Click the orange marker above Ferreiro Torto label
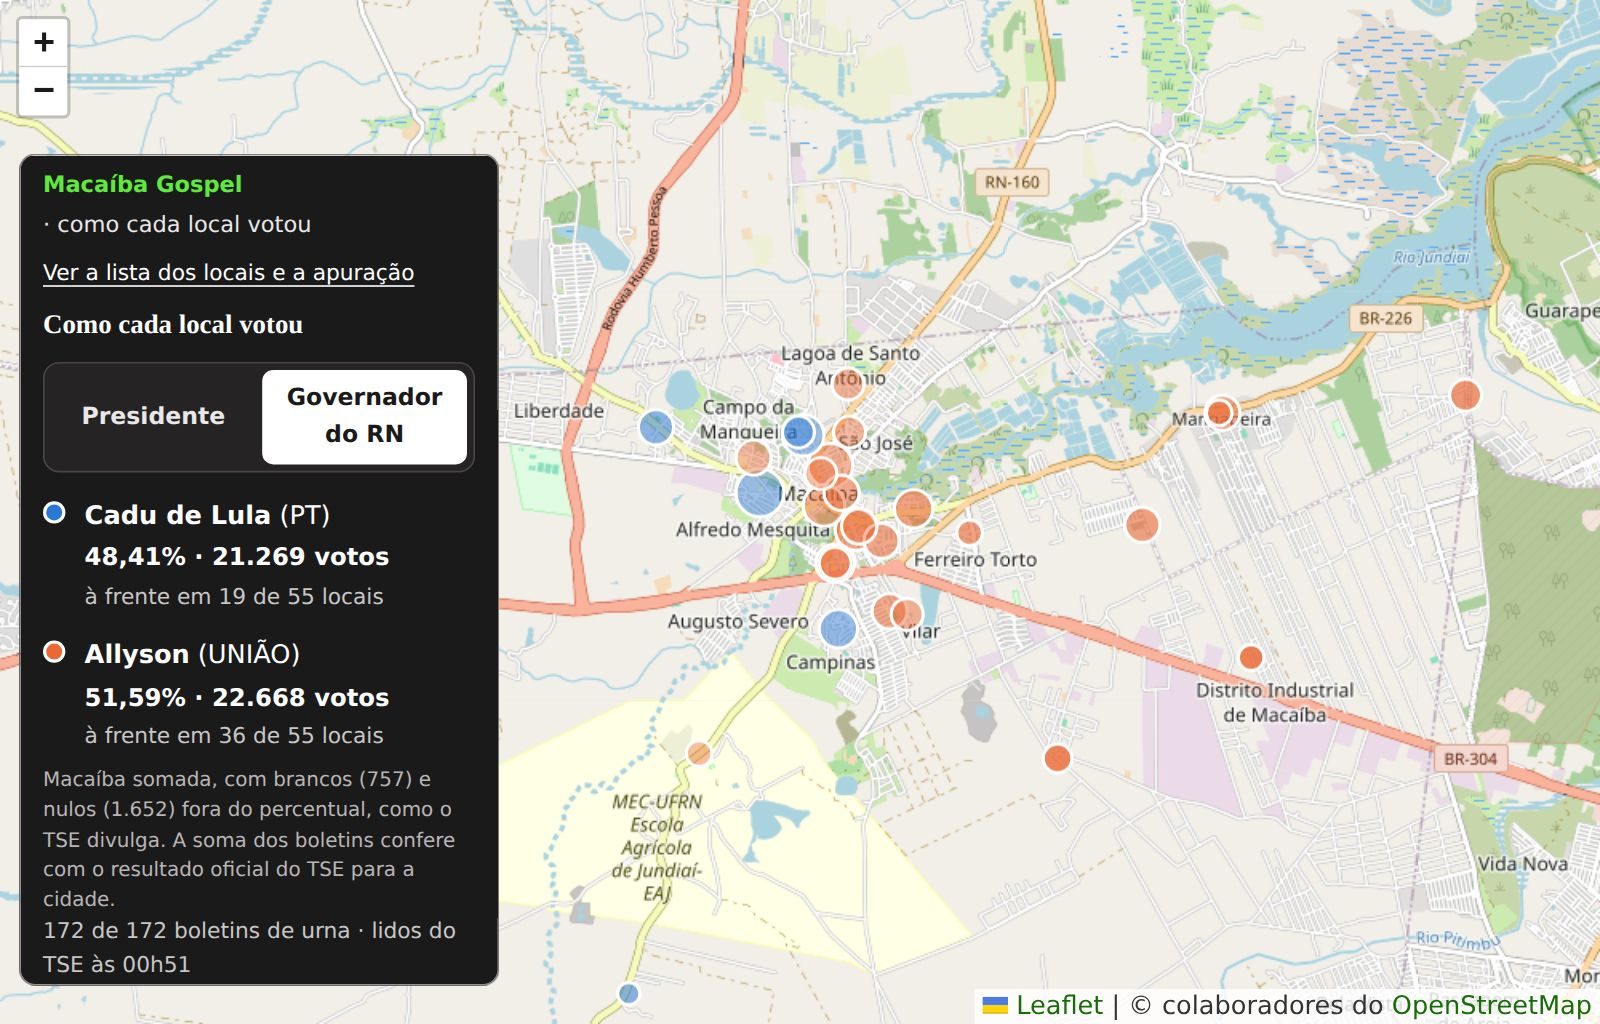1600x1024 pixels. tap(969, 532)
